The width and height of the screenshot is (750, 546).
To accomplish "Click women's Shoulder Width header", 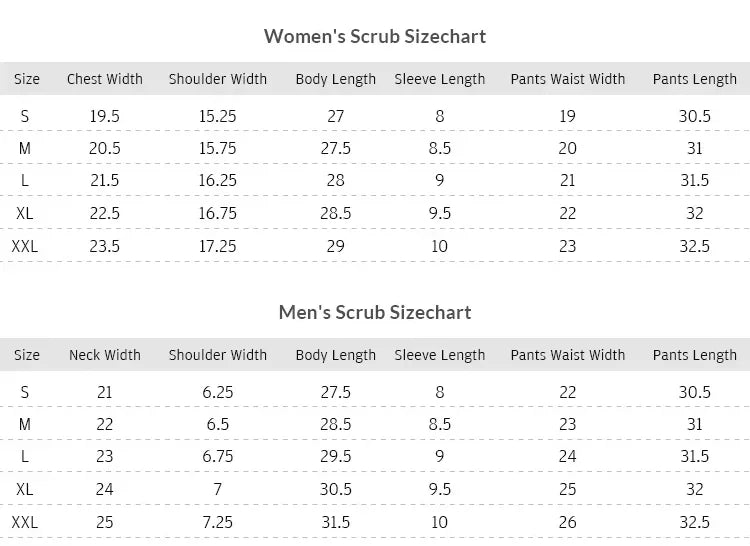I will pyautogui.click(x=218, y=79).
